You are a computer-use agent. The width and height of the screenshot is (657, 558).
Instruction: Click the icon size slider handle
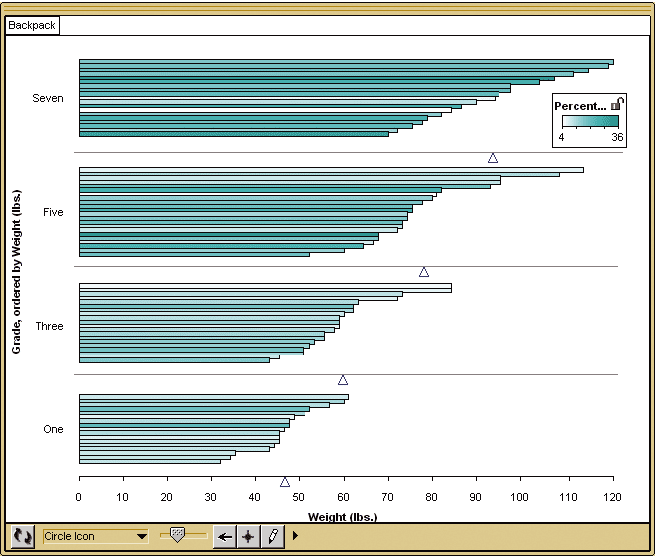(x=177, y=536)
